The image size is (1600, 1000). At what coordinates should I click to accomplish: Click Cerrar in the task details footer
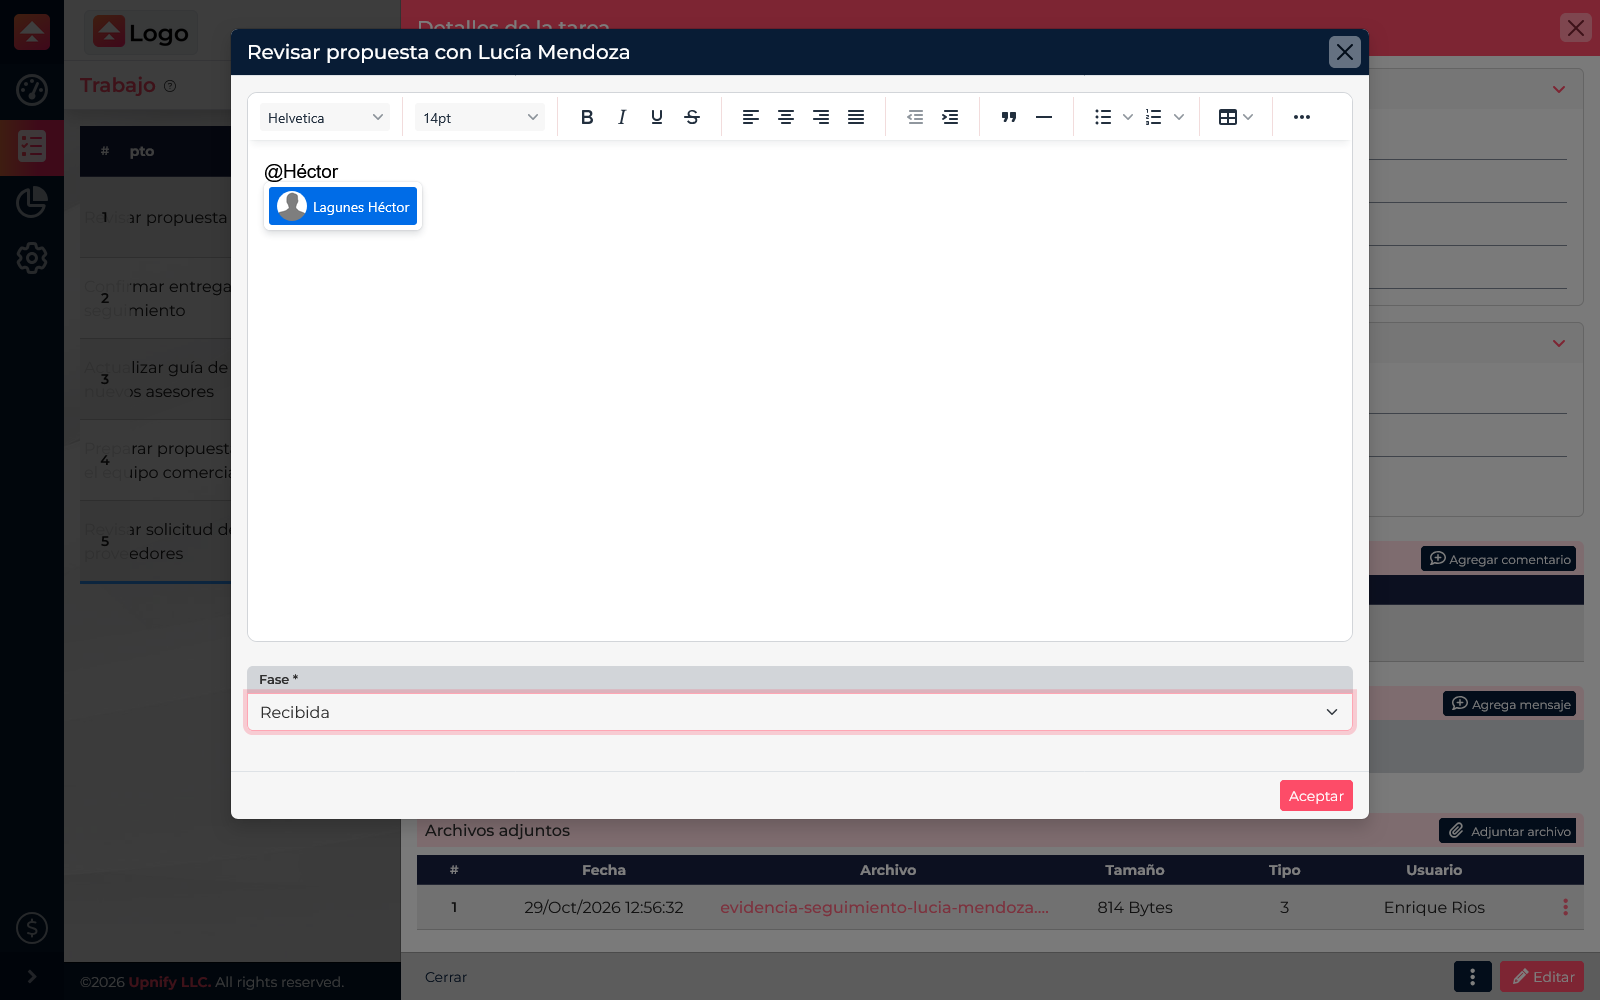pyautogui.click(x=446, y=977)
